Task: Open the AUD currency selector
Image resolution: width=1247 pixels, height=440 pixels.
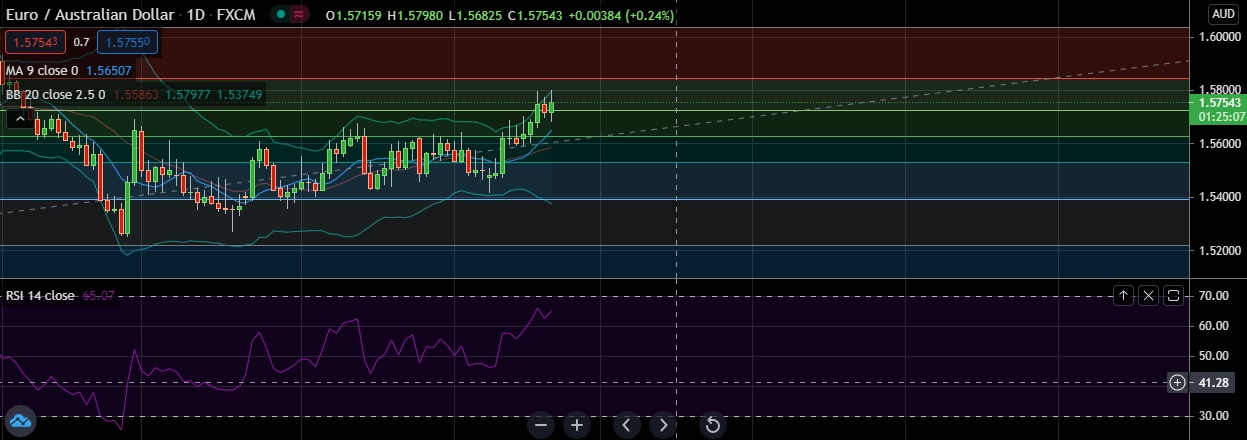Action: tap(1223, 14)
